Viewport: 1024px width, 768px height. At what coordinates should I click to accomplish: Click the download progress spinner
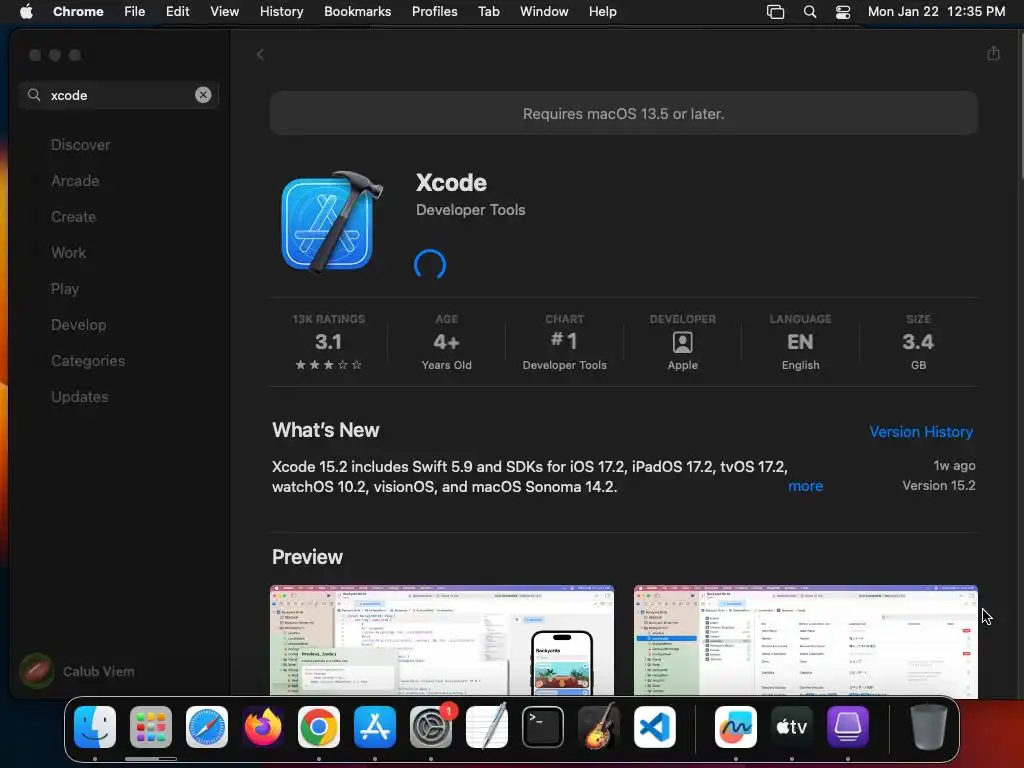430,265
